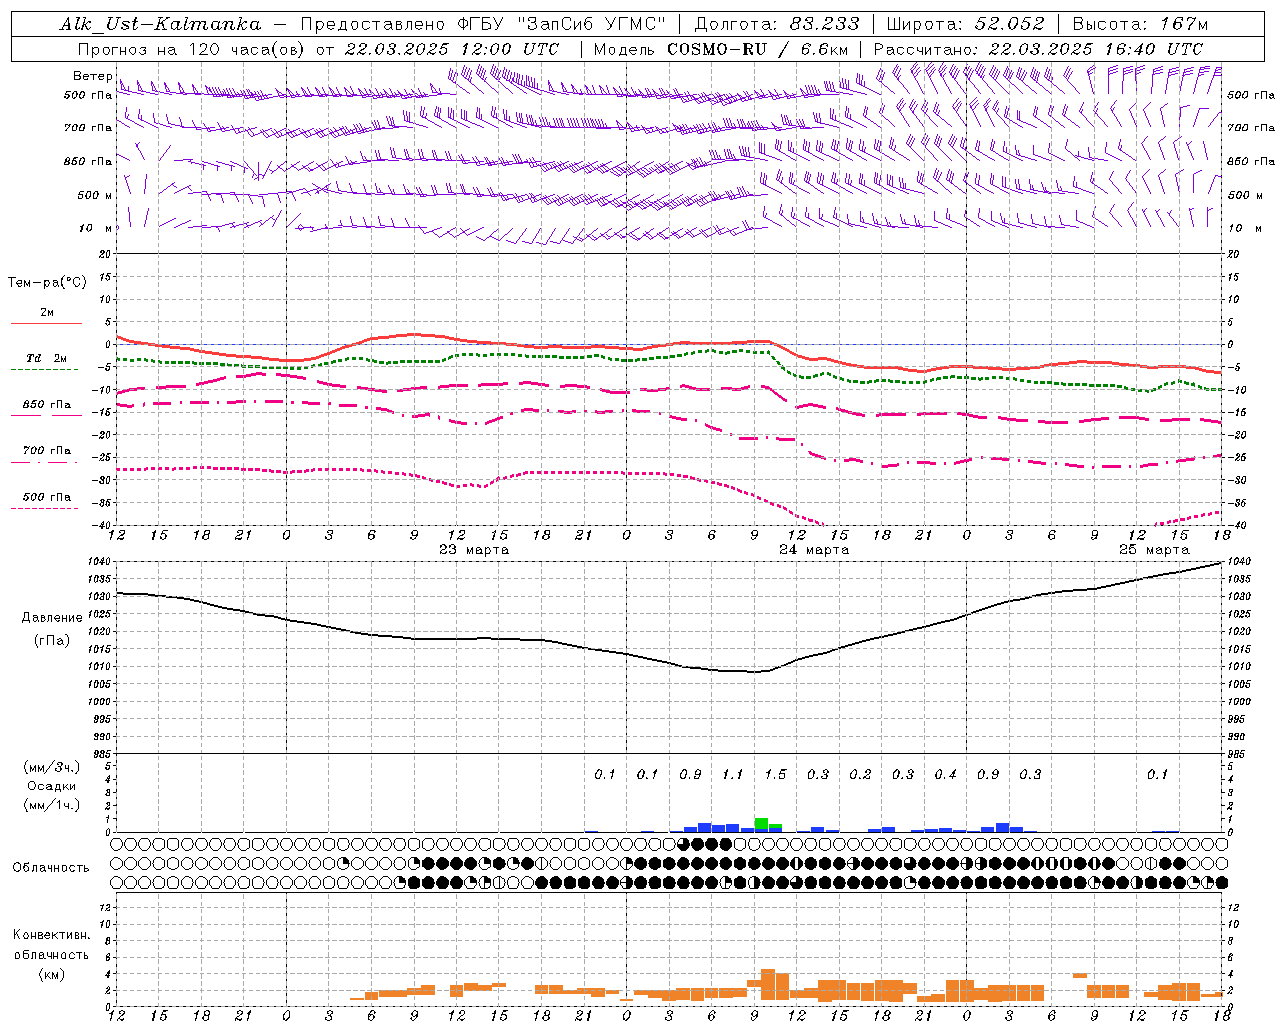Click the "(мм/1ч.)" precipitation unit label

tap(52, 805)
